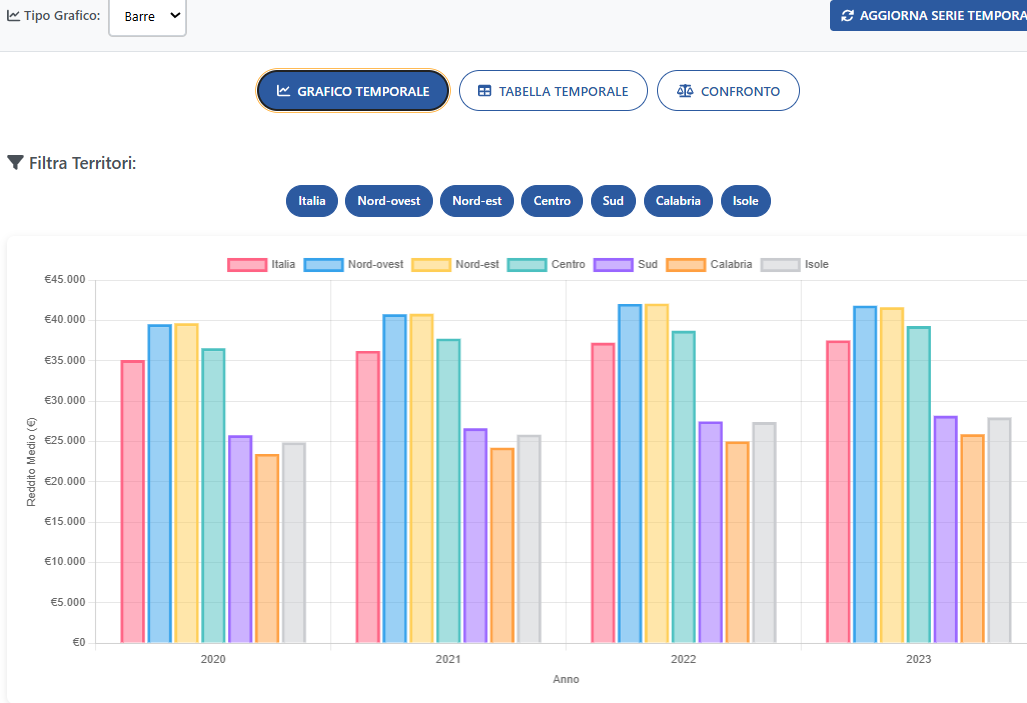The image size is (1027, 703).
Task: Toggle the Nord-est territory filter
Action: coord(477,200)
